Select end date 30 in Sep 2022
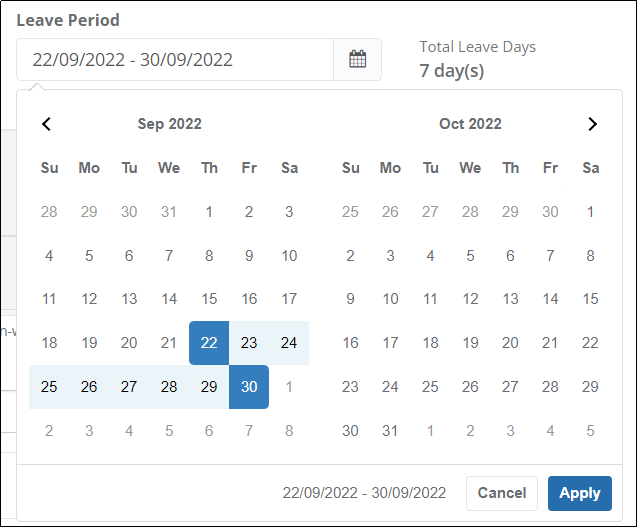 [x=249, y=387]
